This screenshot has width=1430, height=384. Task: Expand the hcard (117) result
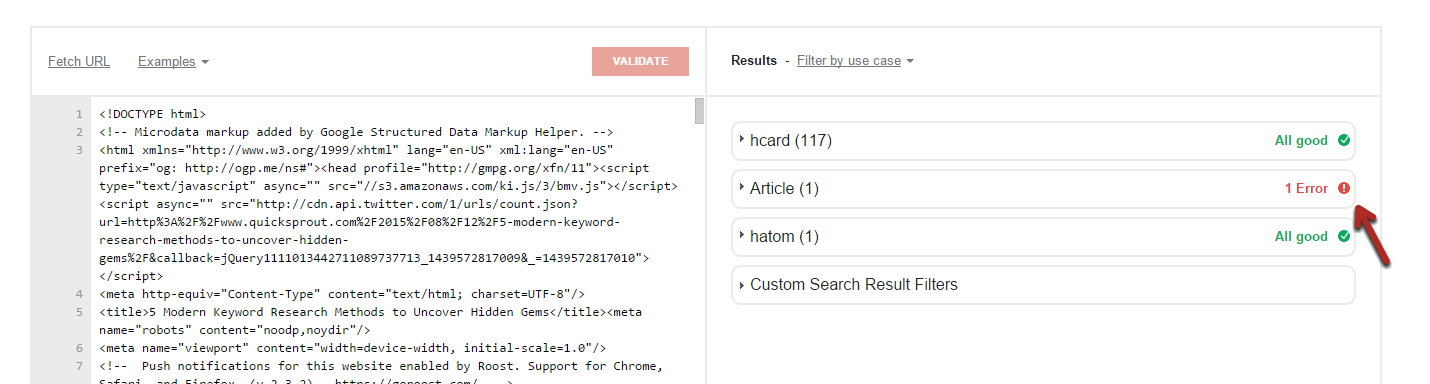coord(1043,140)
